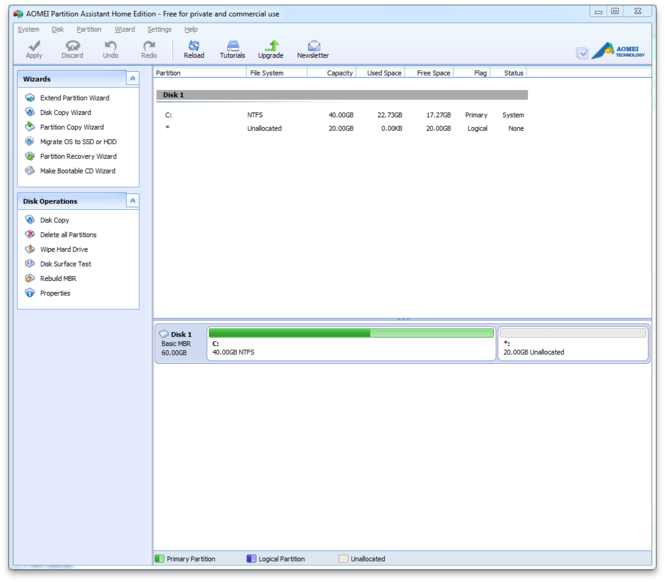
Task: Click the Partition Copy Wizard icon
Action: click(30, 126)
